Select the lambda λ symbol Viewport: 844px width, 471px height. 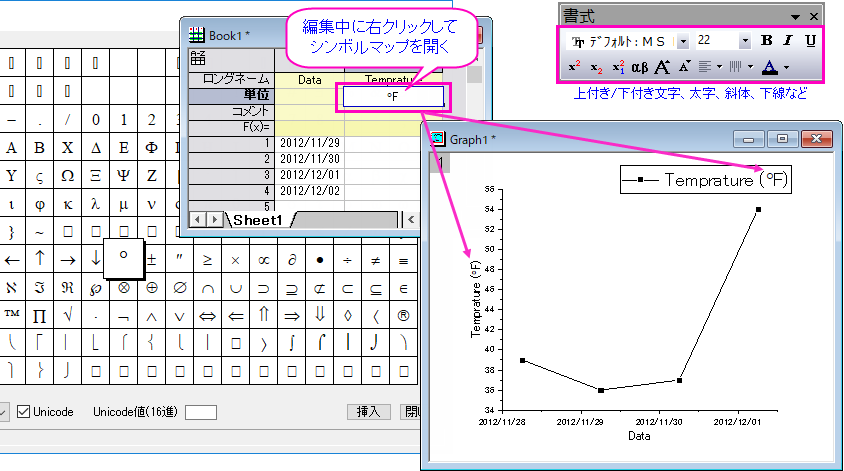pyautogui.click(x=96, y=204)
